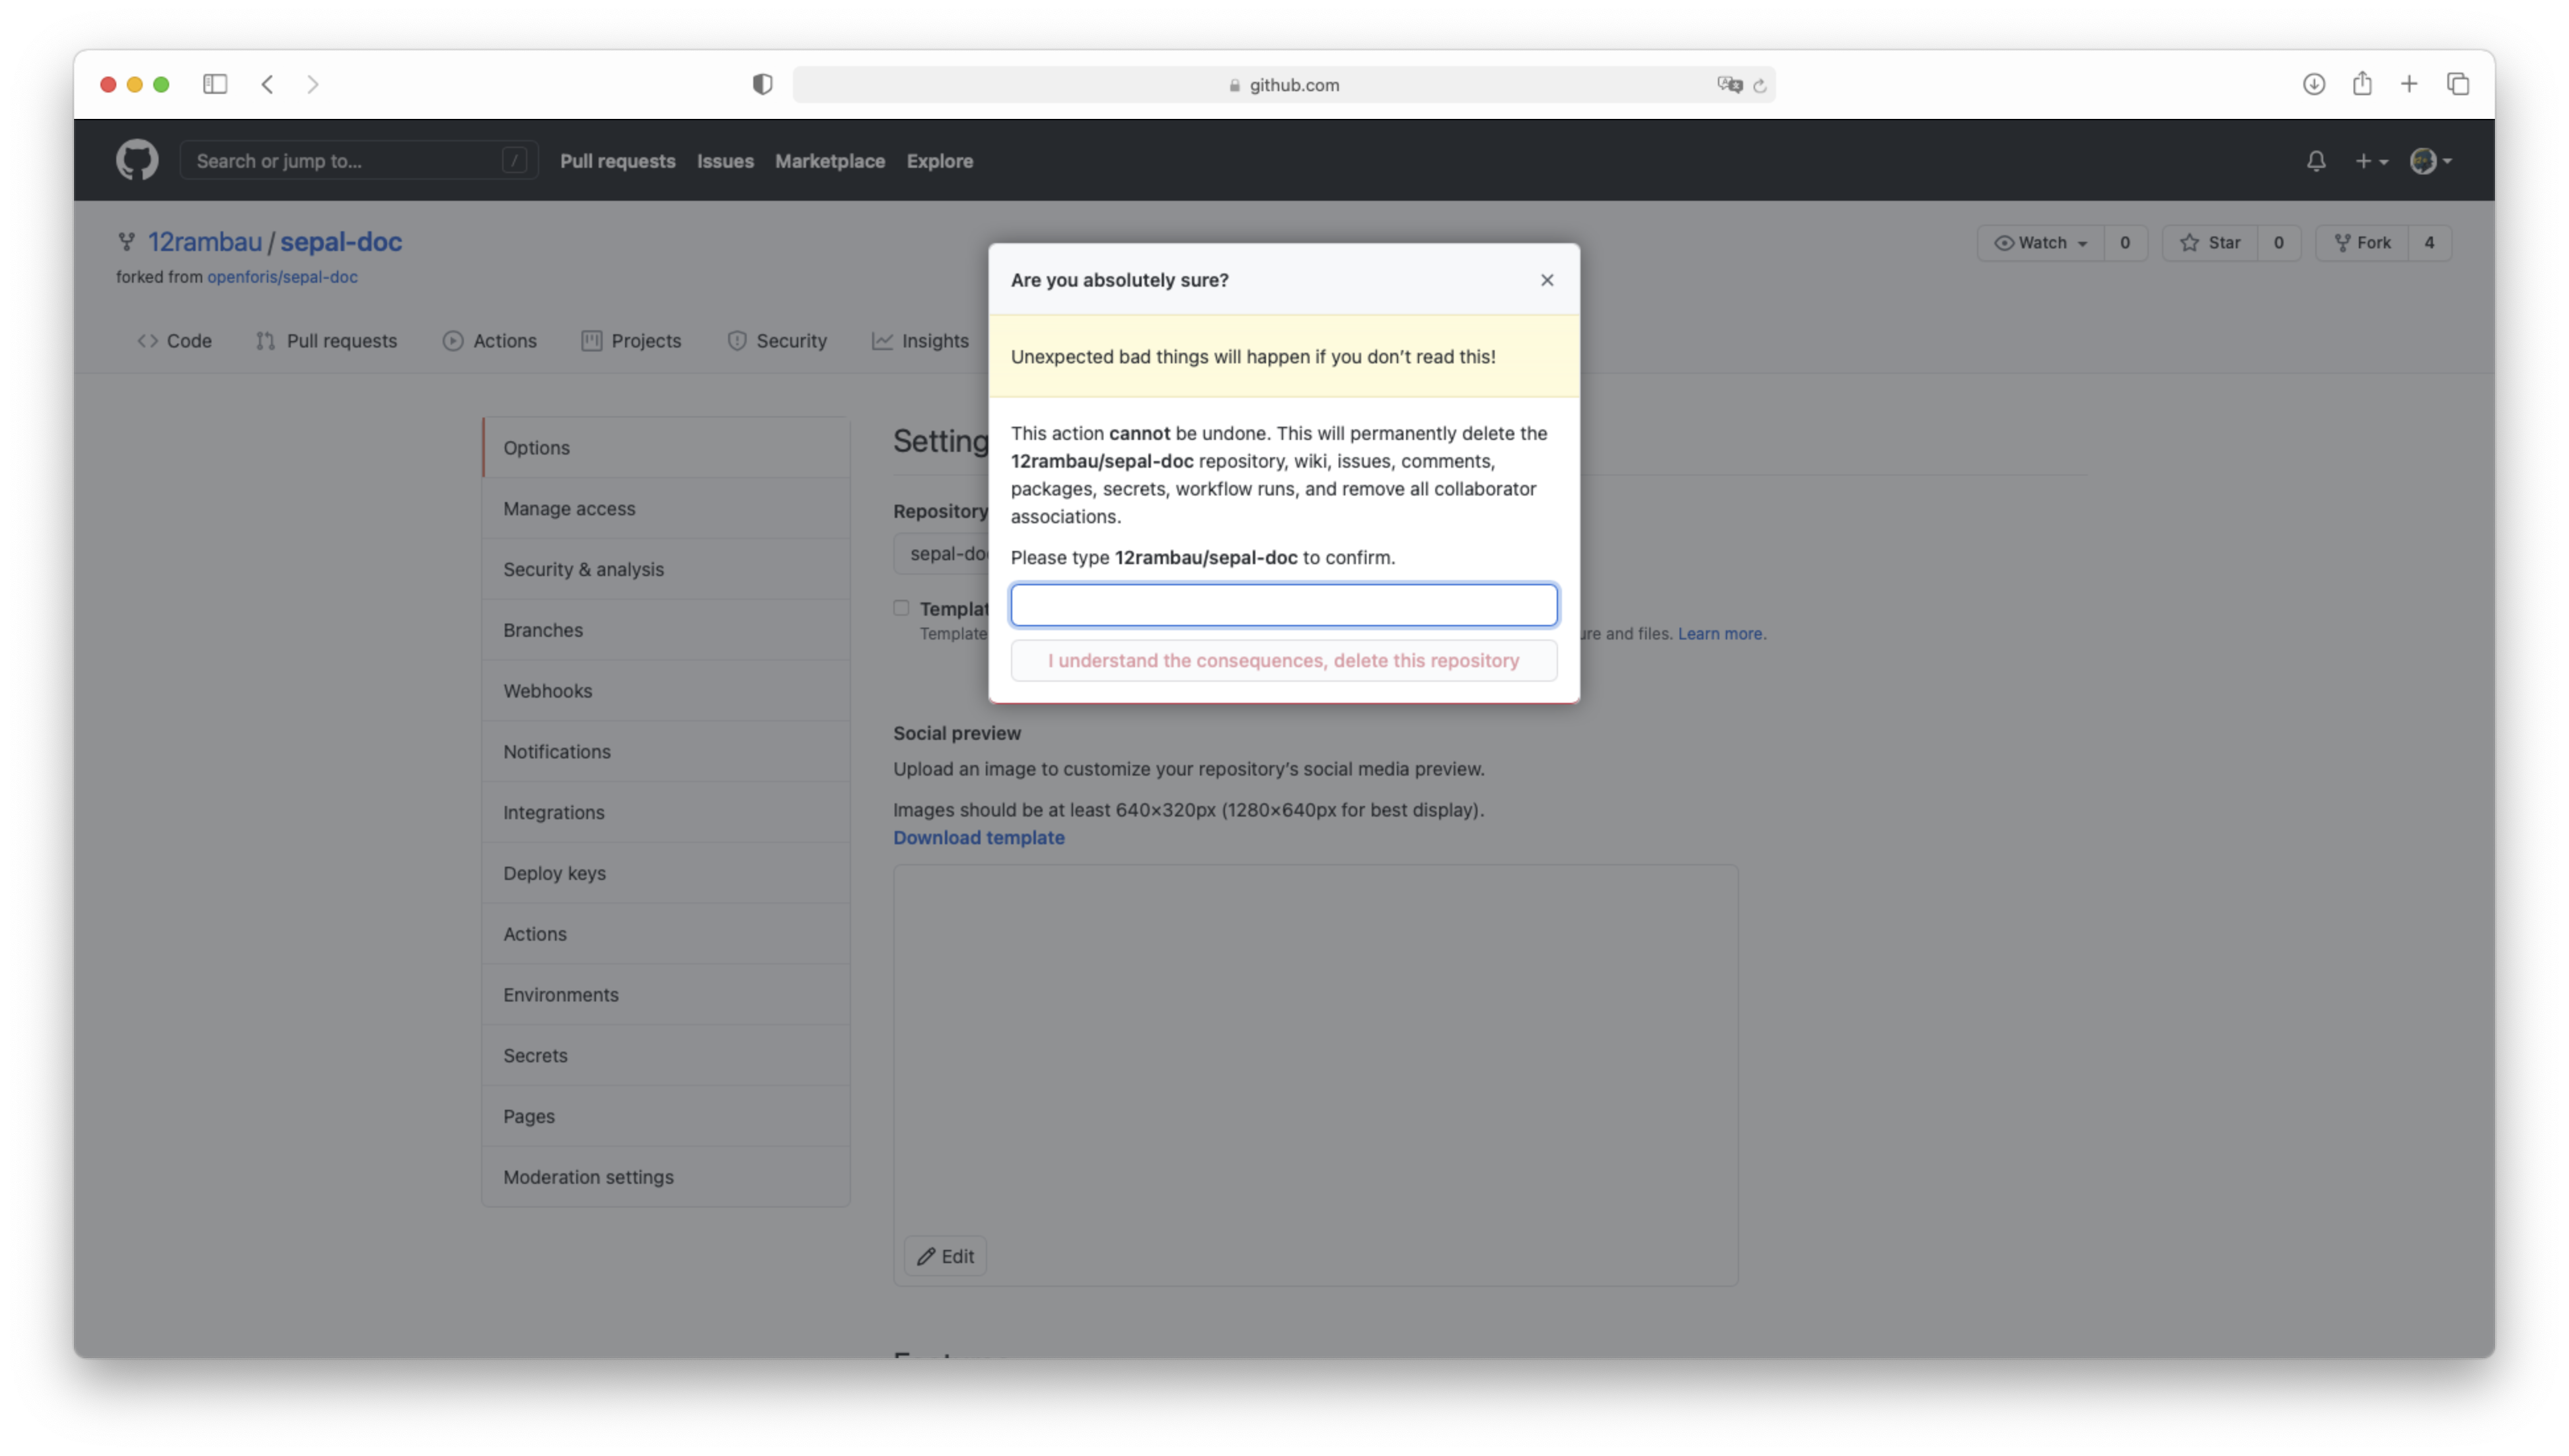The height and width of the screenshot is (1456, 2569).
Task: Expand the create new plus dropdown
Action: [x=2371, y=161]
